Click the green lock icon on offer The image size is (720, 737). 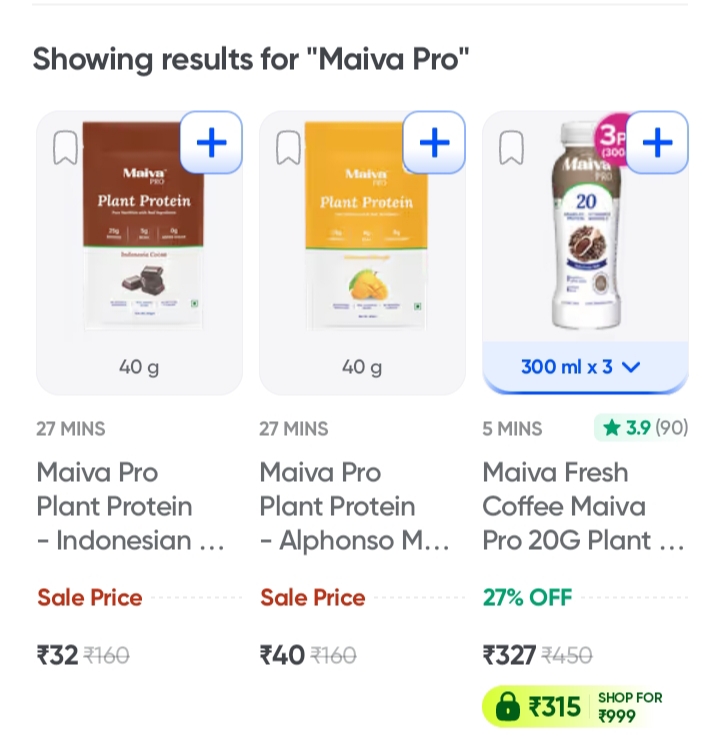tap(508, 707)
